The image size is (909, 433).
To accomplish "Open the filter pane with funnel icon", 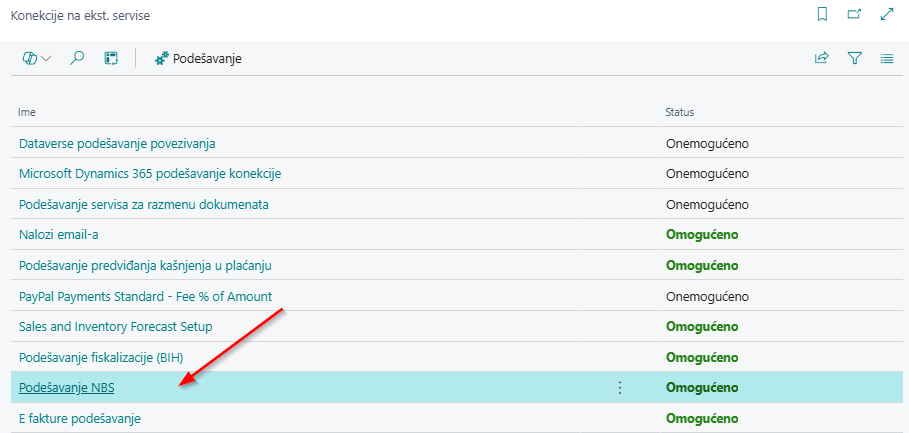I will [x=854, y=59].
